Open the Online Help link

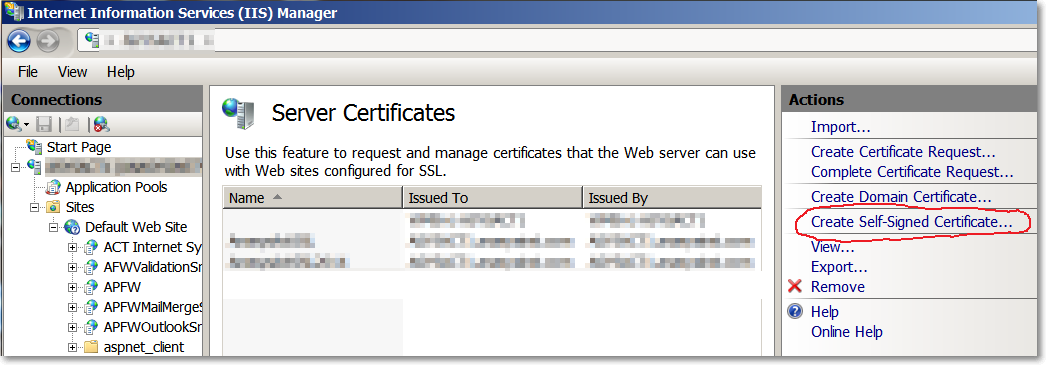pyautogui.click(x=847, y=332)
